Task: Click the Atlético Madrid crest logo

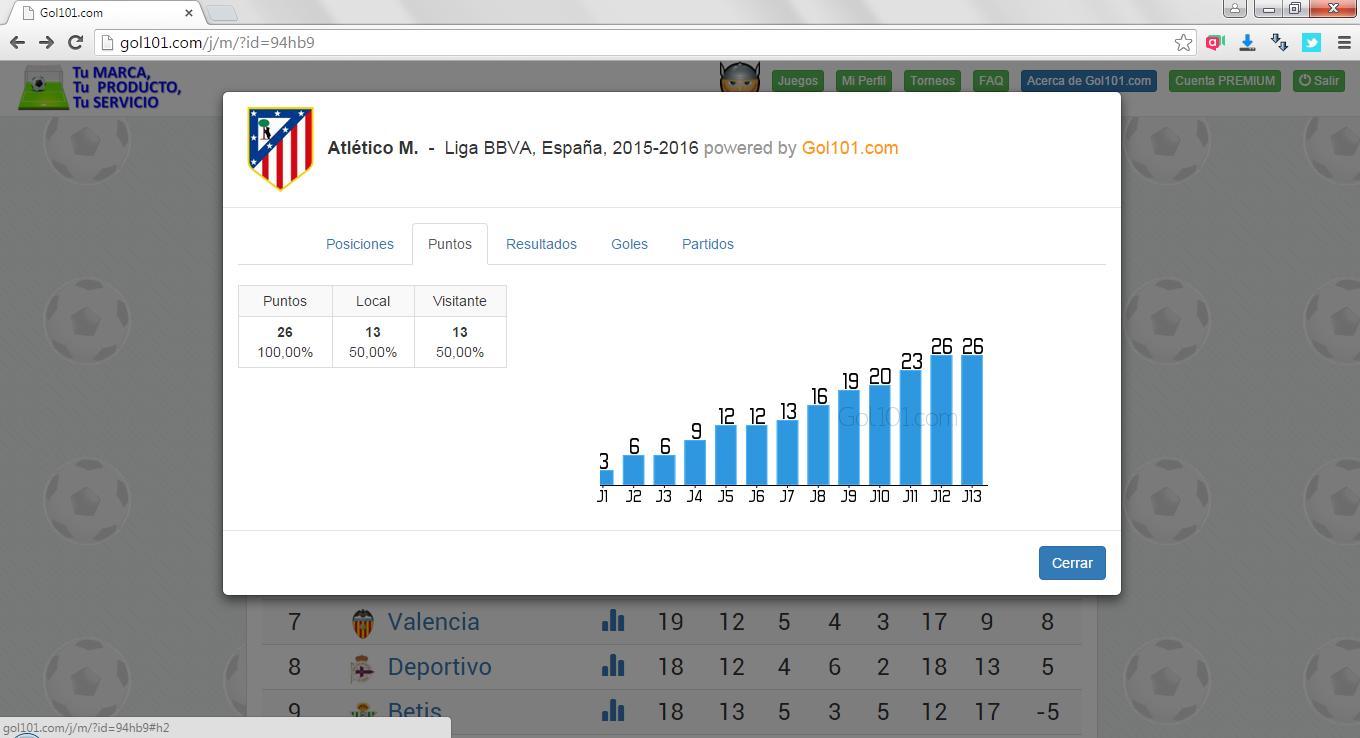Action: 280,148
